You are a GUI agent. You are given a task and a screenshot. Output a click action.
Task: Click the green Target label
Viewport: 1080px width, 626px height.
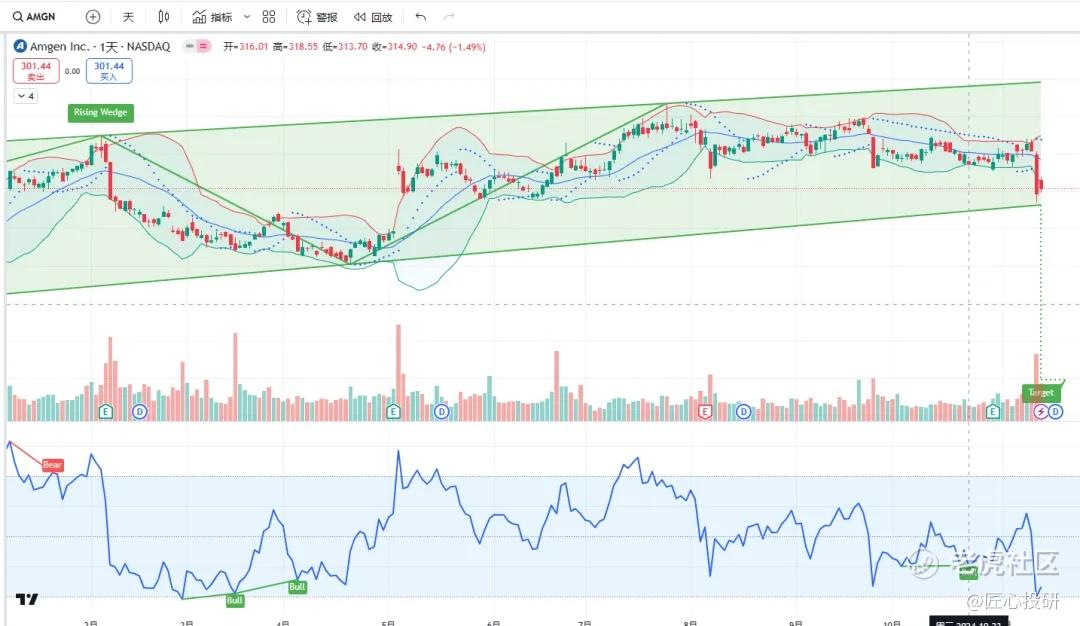pyautogui.click(x=1041, y=393)
